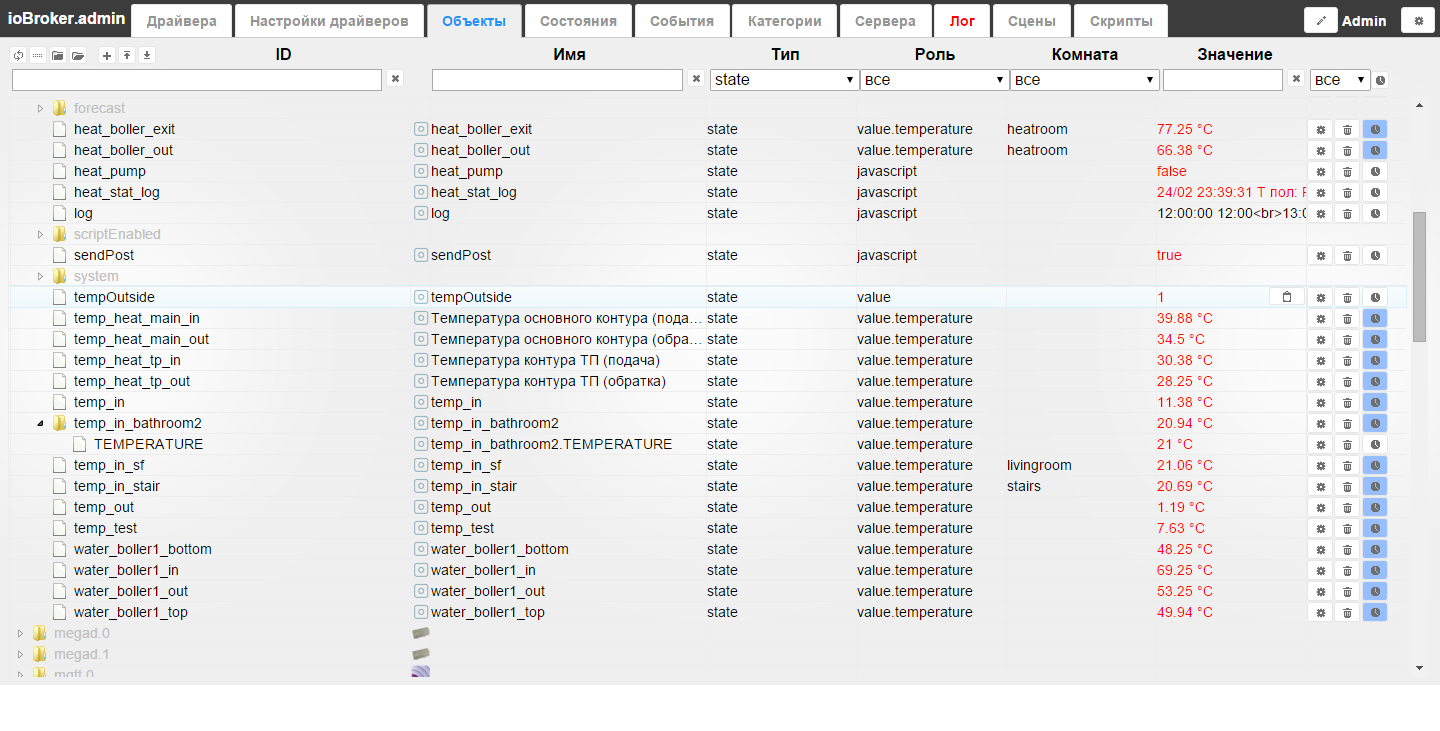Open the Скрипты tab
The width and height of the screenshot is (1440, 731).
pos(1120,21)
